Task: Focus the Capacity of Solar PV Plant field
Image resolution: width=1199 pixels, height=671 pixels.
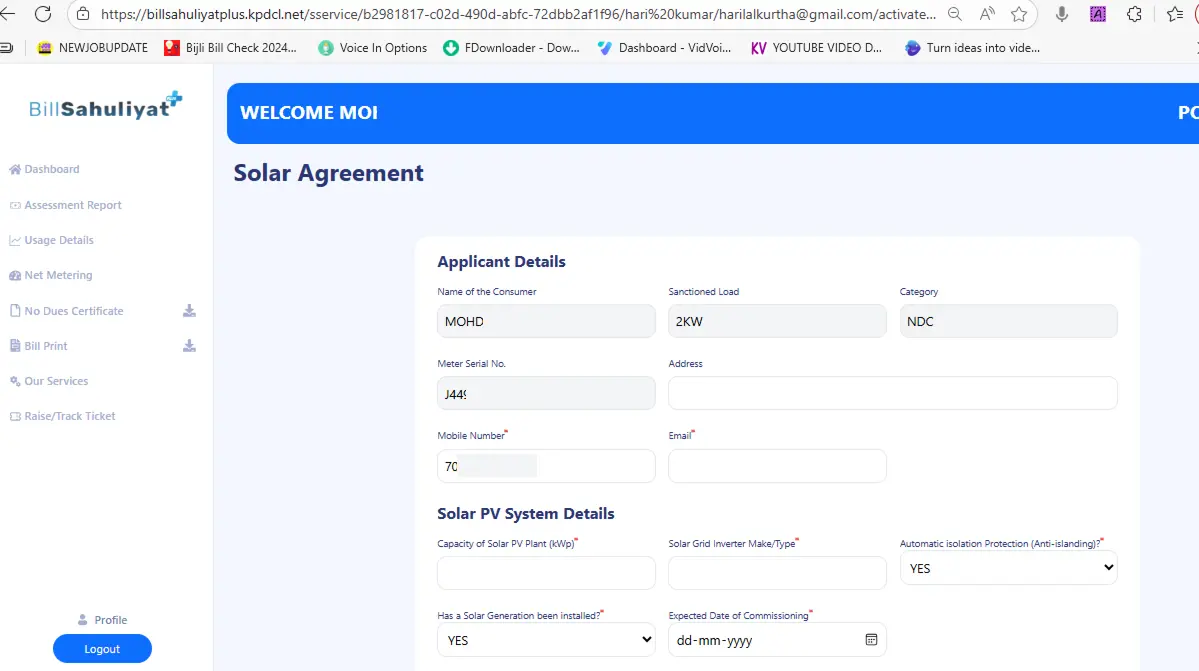Action: 546,573
